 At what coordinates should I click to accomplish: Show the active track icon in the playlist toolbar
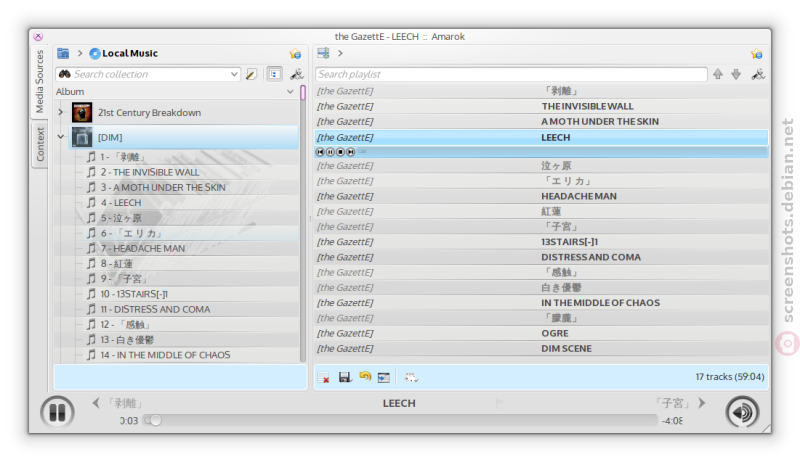coord(384,377)
